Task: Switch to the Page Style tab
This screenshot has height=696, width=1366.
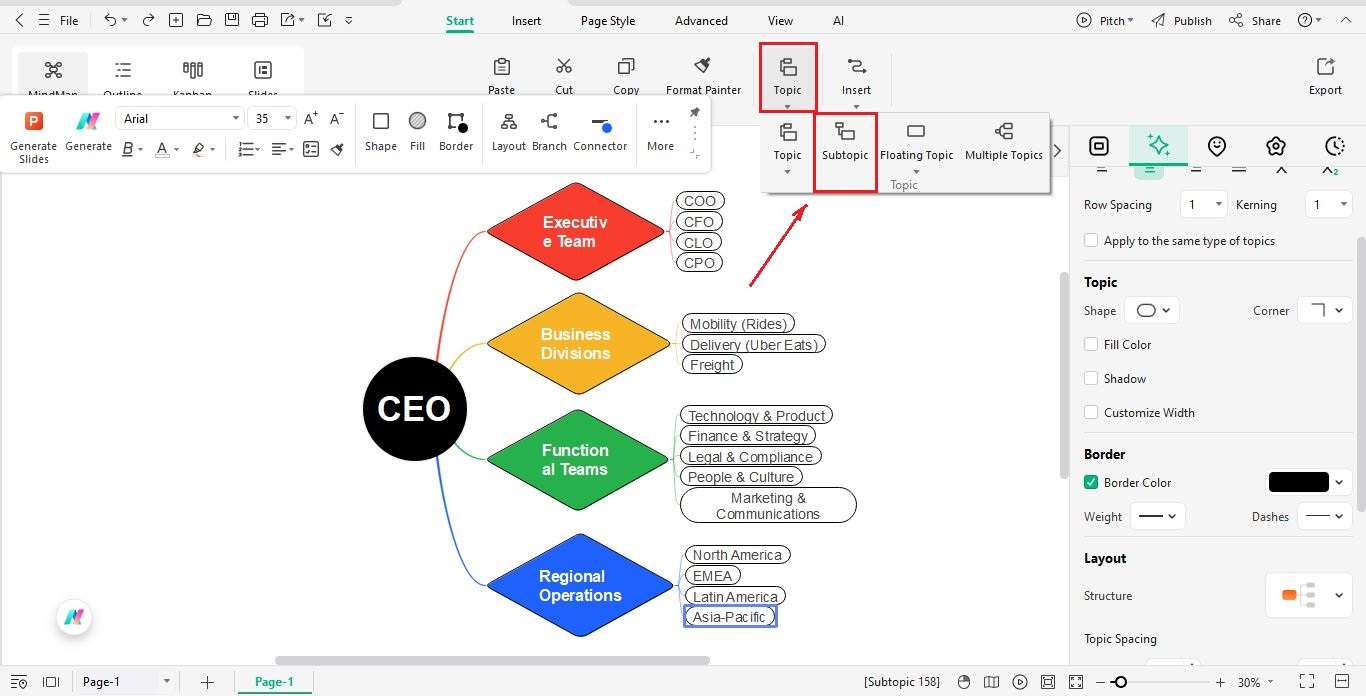Action: (x=608, y=20)
